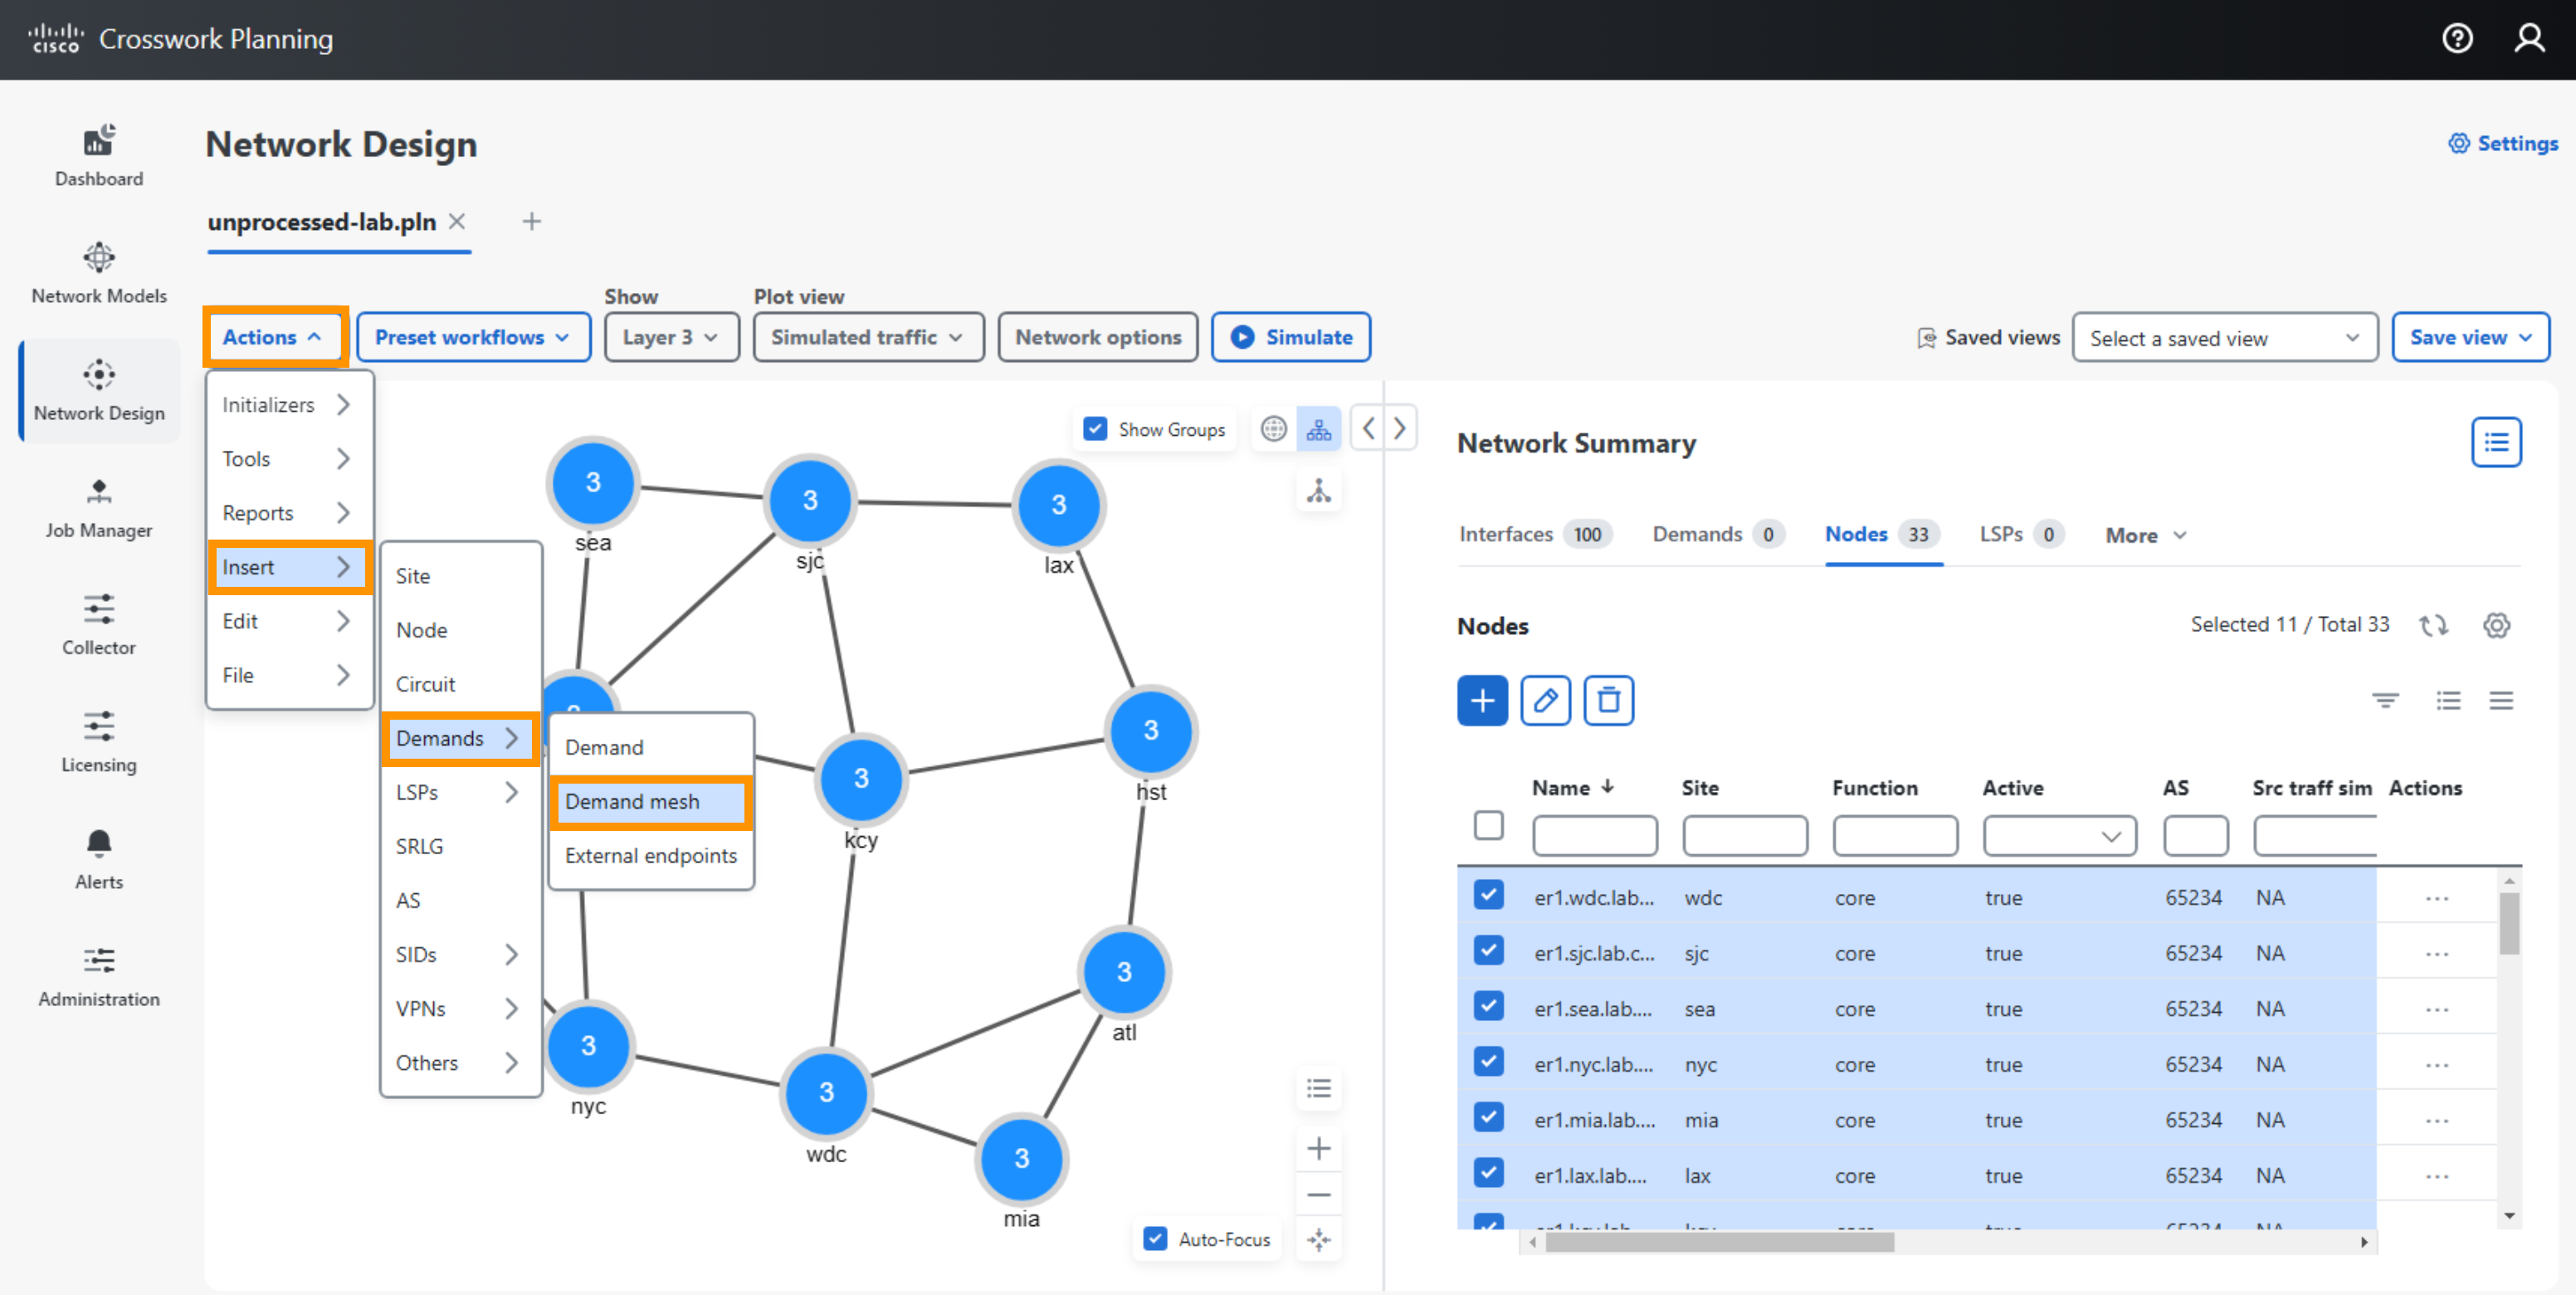Open the Save view dropdown
The width and height of the screenshot is (2576, 1295).
click(2469, 337)
